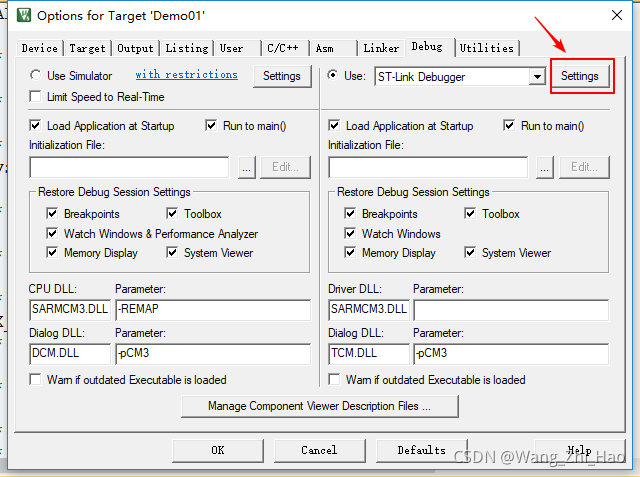Screen dimensions: 640x477
Task: Switch to the Device tab
Action: pos(40,48)
